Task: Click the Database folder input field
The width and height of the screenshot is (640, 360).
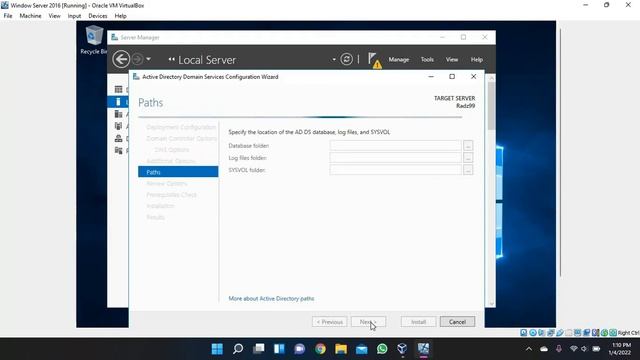Action: [395, 145]
